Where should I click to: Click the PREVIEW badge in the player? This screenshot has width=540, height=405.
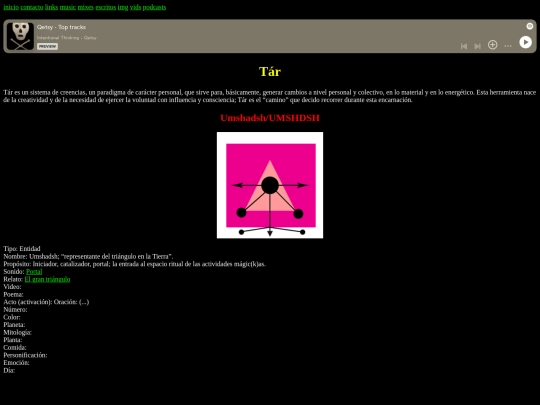[x=48, y=46]
